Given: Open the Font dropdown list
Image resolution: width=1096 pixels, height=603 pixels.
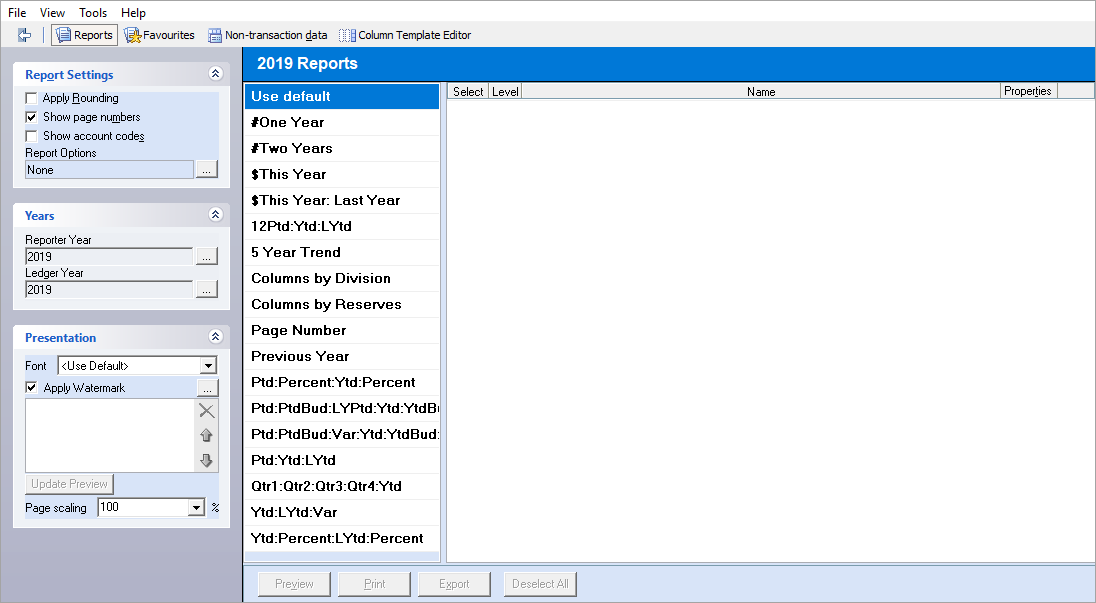Looking at the screenshot, I should coord(208,366).
